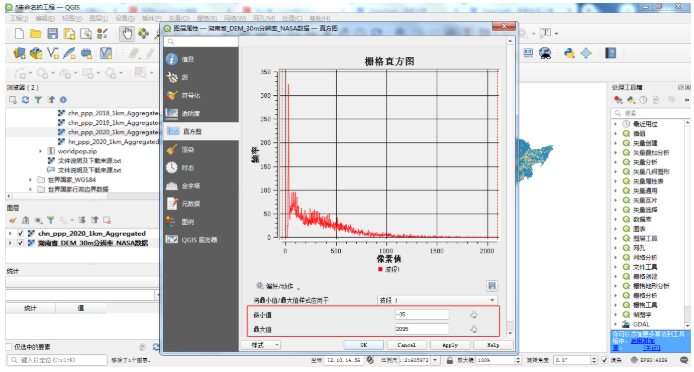
Task: Open map scale dropdown in status bar
Action: click(436, 360)
